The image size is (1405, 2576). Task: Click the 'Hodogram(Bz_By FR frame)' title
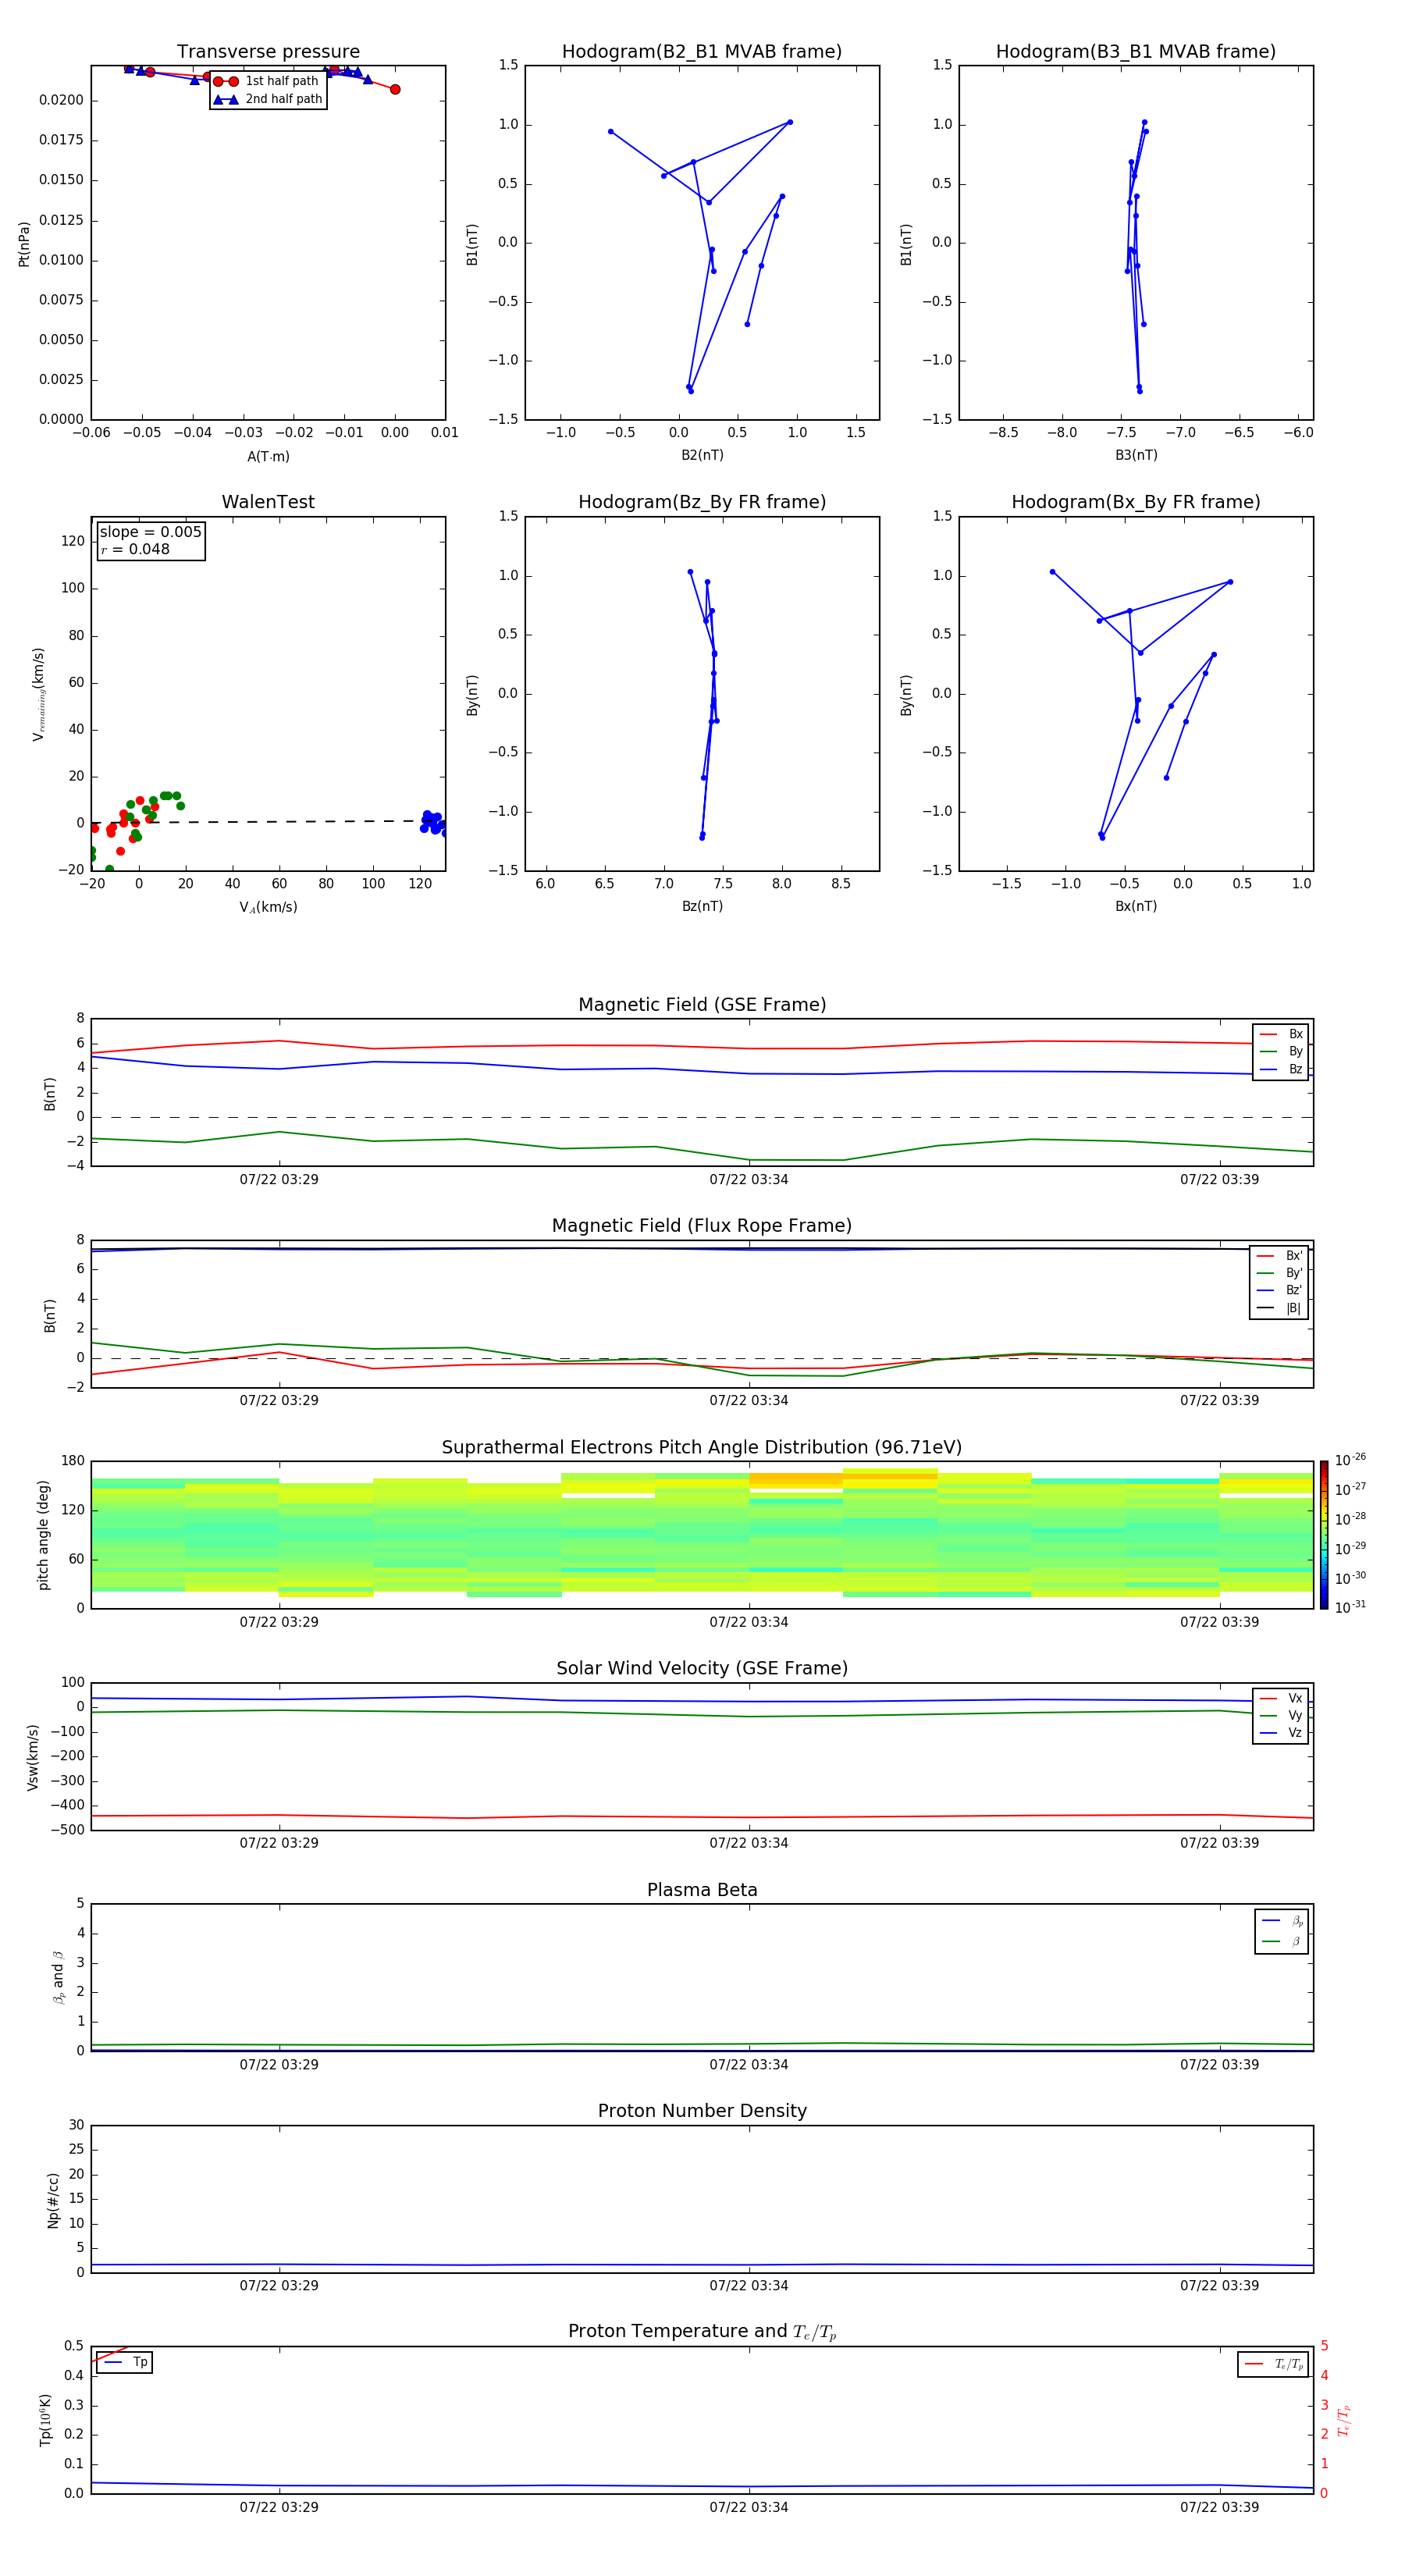[702, 502]
